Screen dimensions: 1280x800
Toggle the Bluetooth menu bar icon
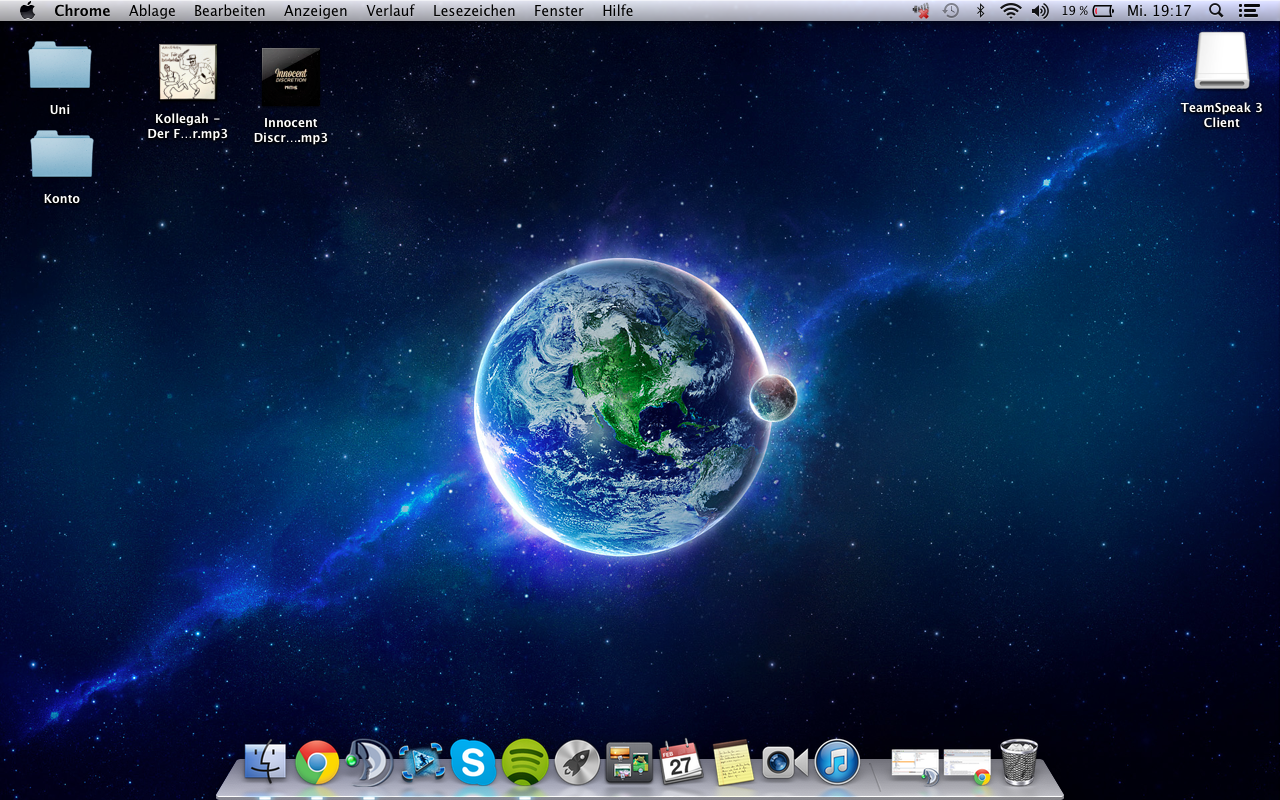[981, 11]
